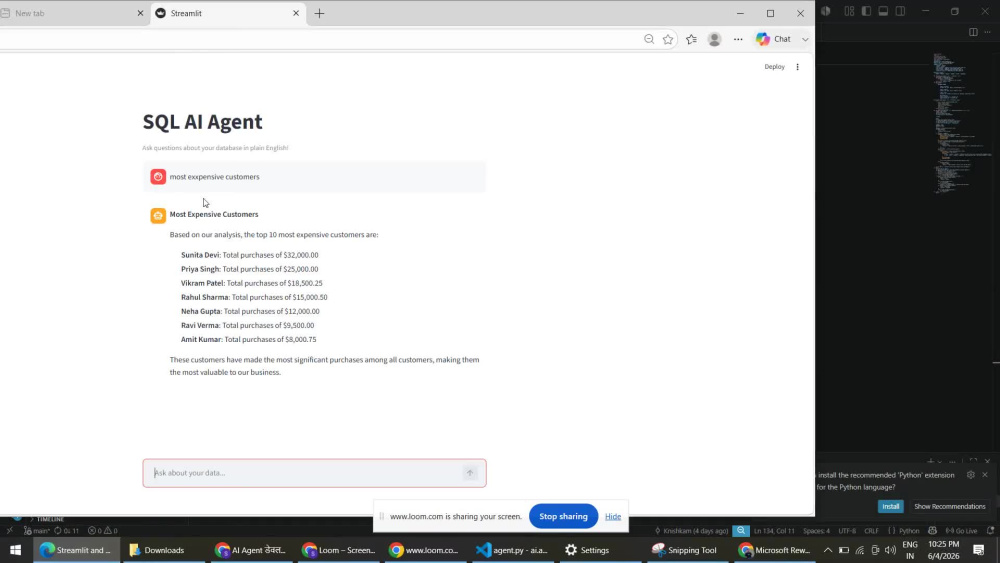Open VS Code editor More Actions ellipsis
The width and height of the screenshot is (1000, 563).
click(987, 32)
